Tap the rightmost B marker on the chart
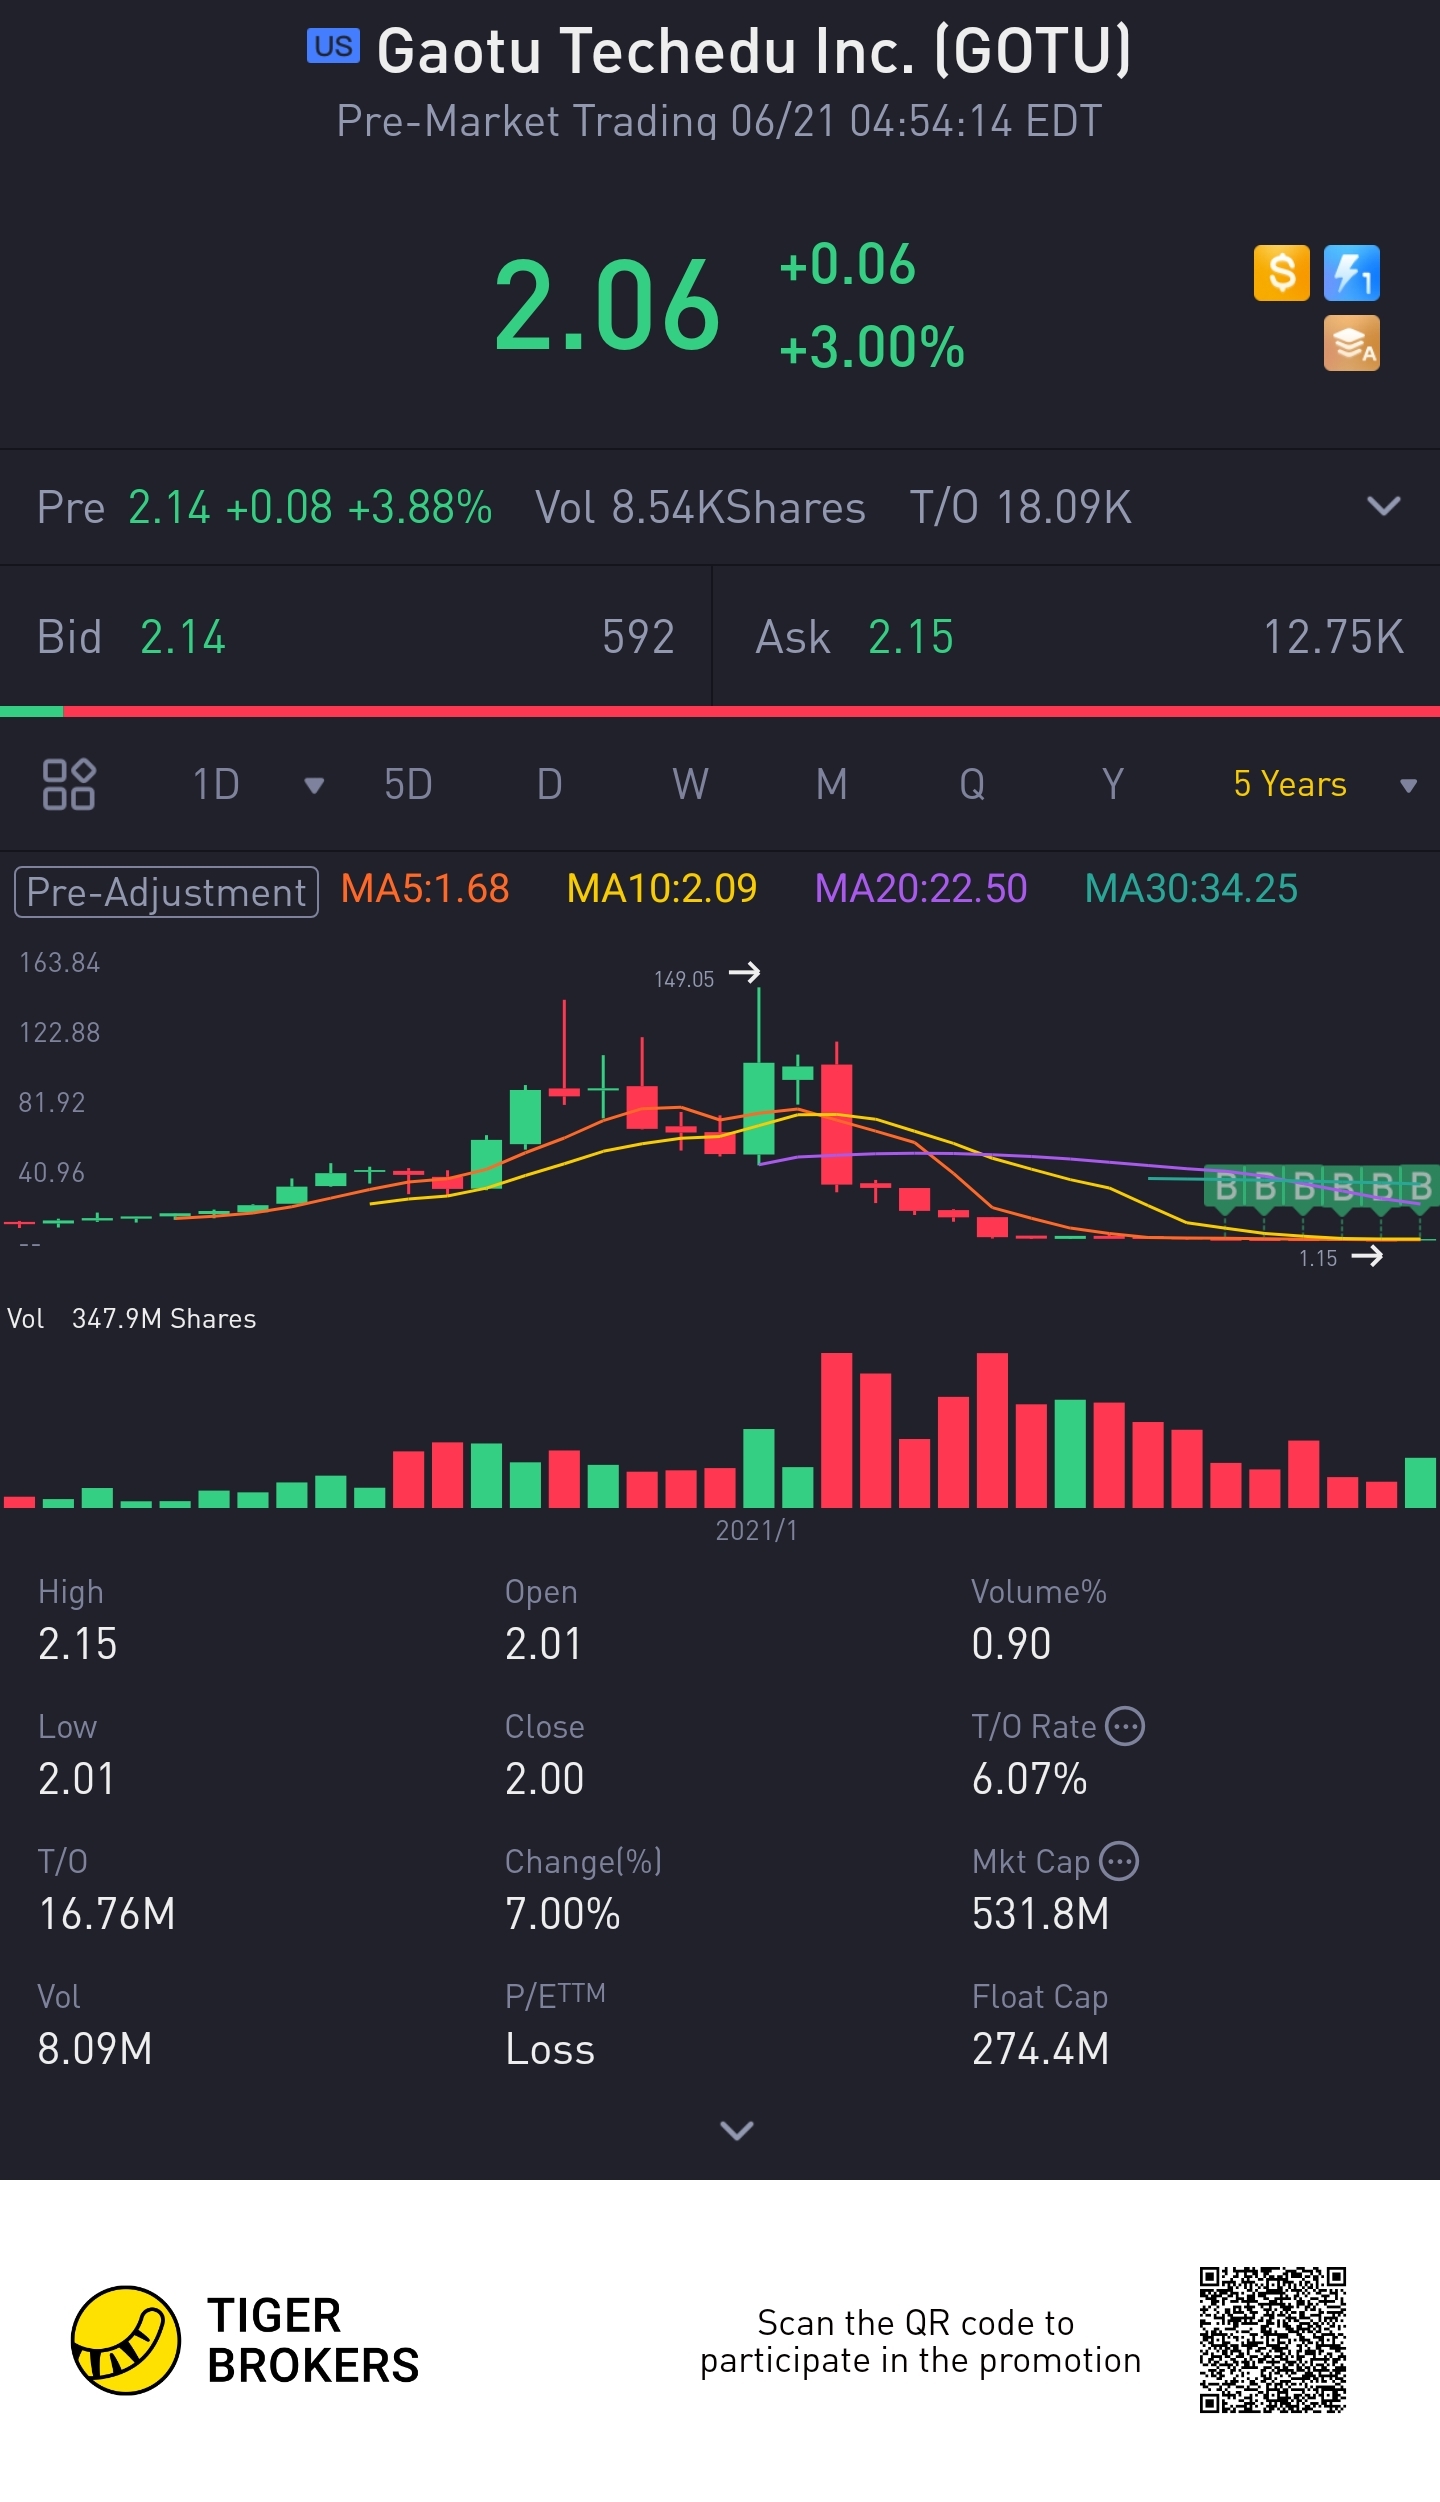The image size is (1440, 2502). (1421, 1188)
